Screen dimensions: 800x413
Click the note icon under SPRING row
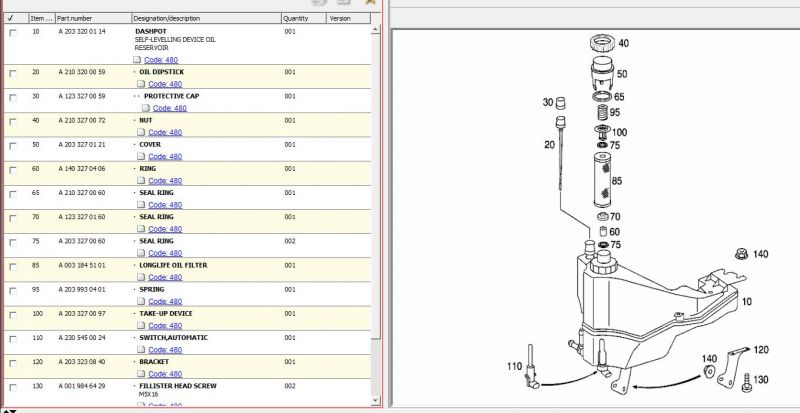point(140,301)
